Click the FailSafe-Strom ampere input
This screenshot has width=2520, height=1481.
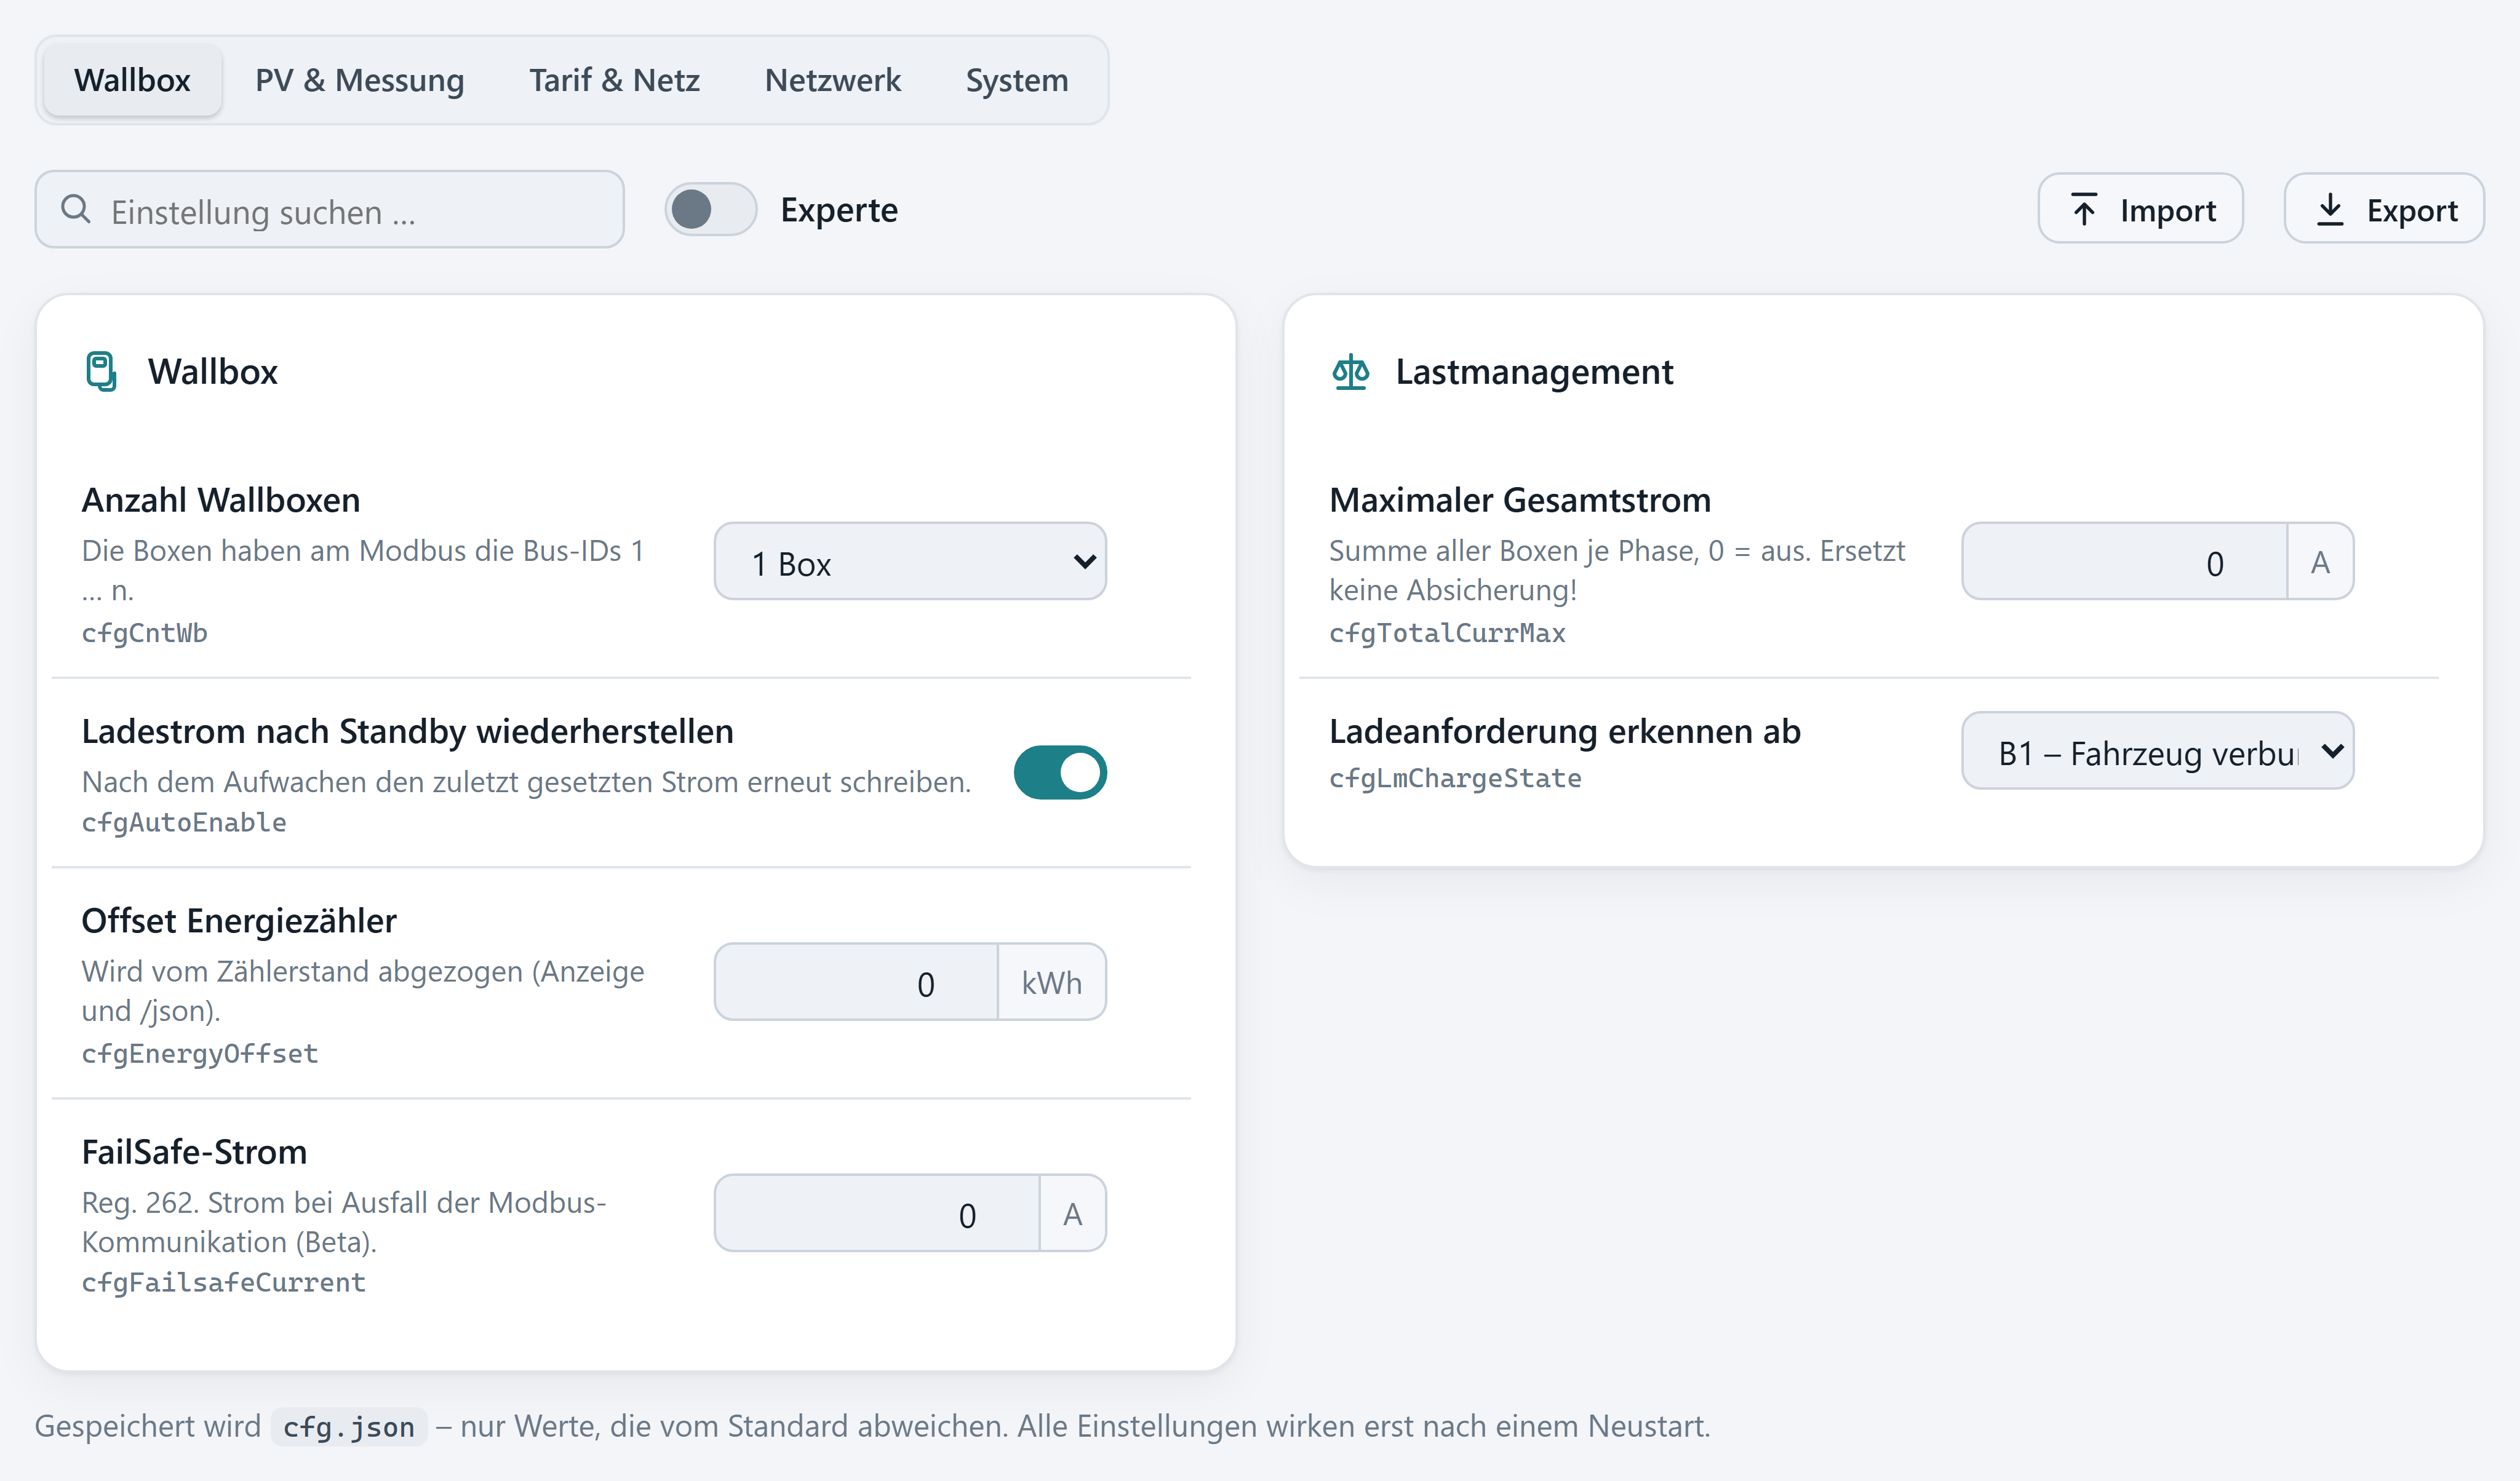(878, 1213)
